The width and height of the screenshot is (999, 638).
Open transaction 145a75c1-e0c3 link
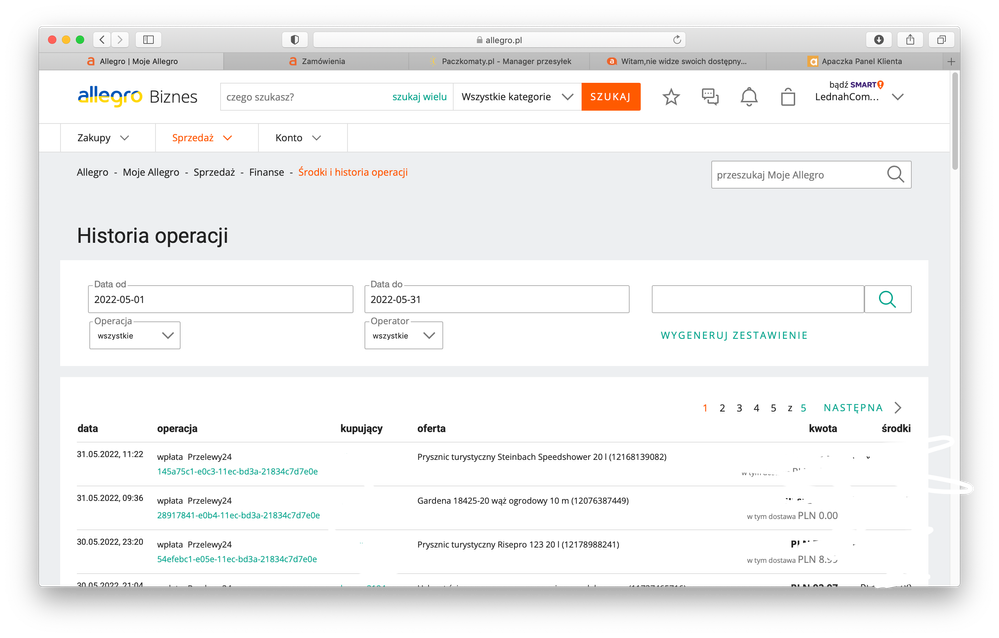click(237, 472)
